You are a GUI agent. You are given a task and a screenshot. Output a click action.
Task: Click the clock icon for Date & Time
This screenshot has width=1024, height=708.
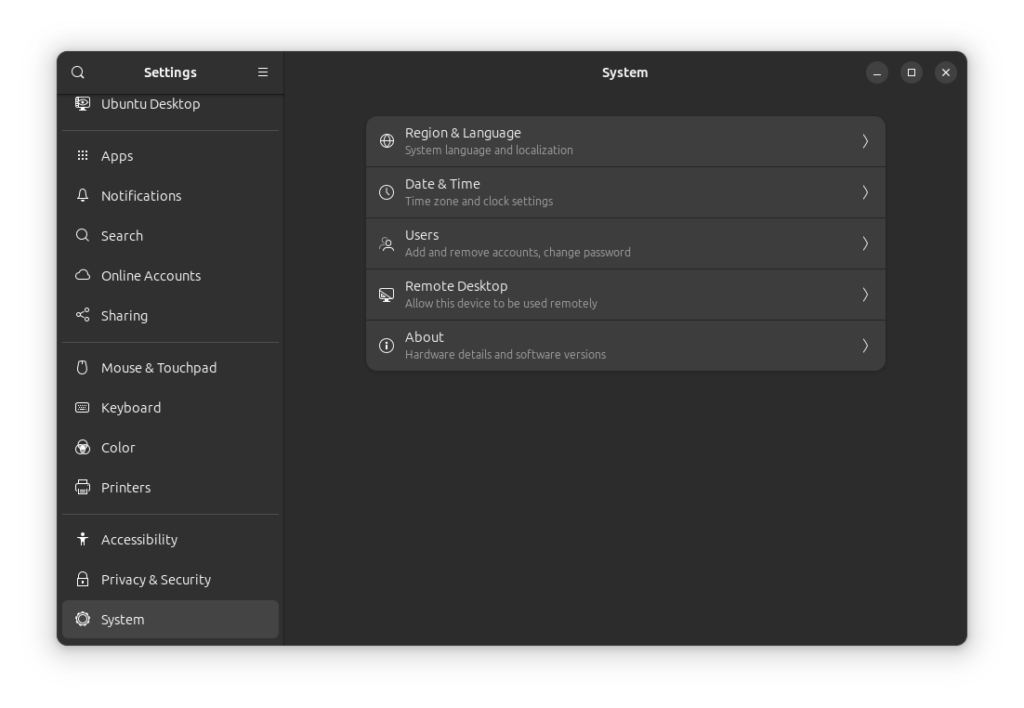tap(387, 192)
